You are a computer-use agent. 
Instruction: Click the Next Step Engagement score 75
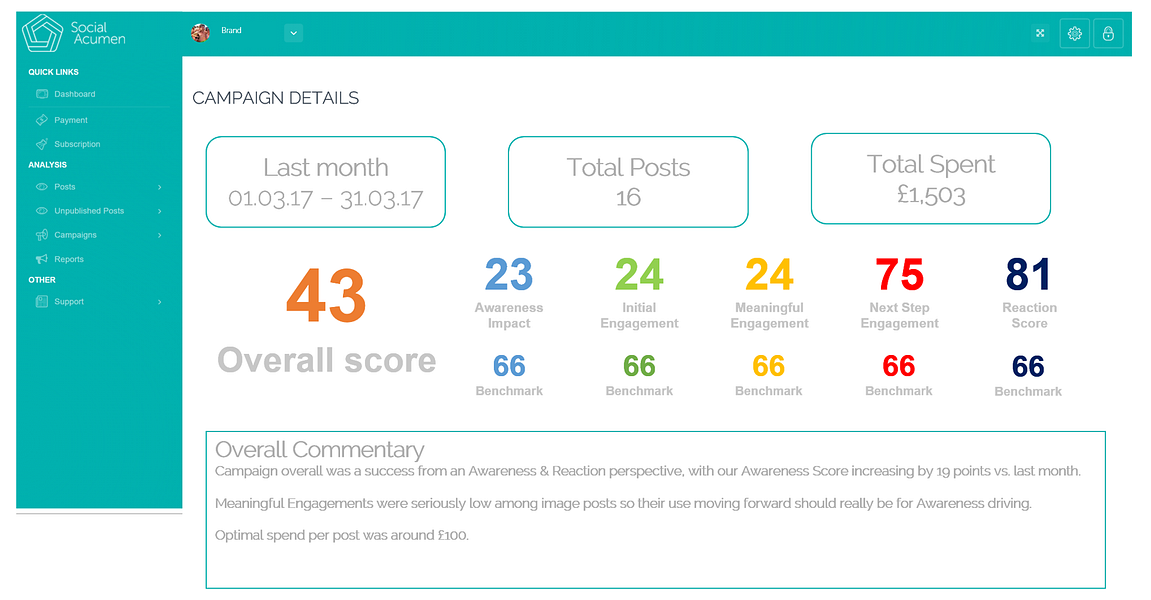(x=899, y=275)
